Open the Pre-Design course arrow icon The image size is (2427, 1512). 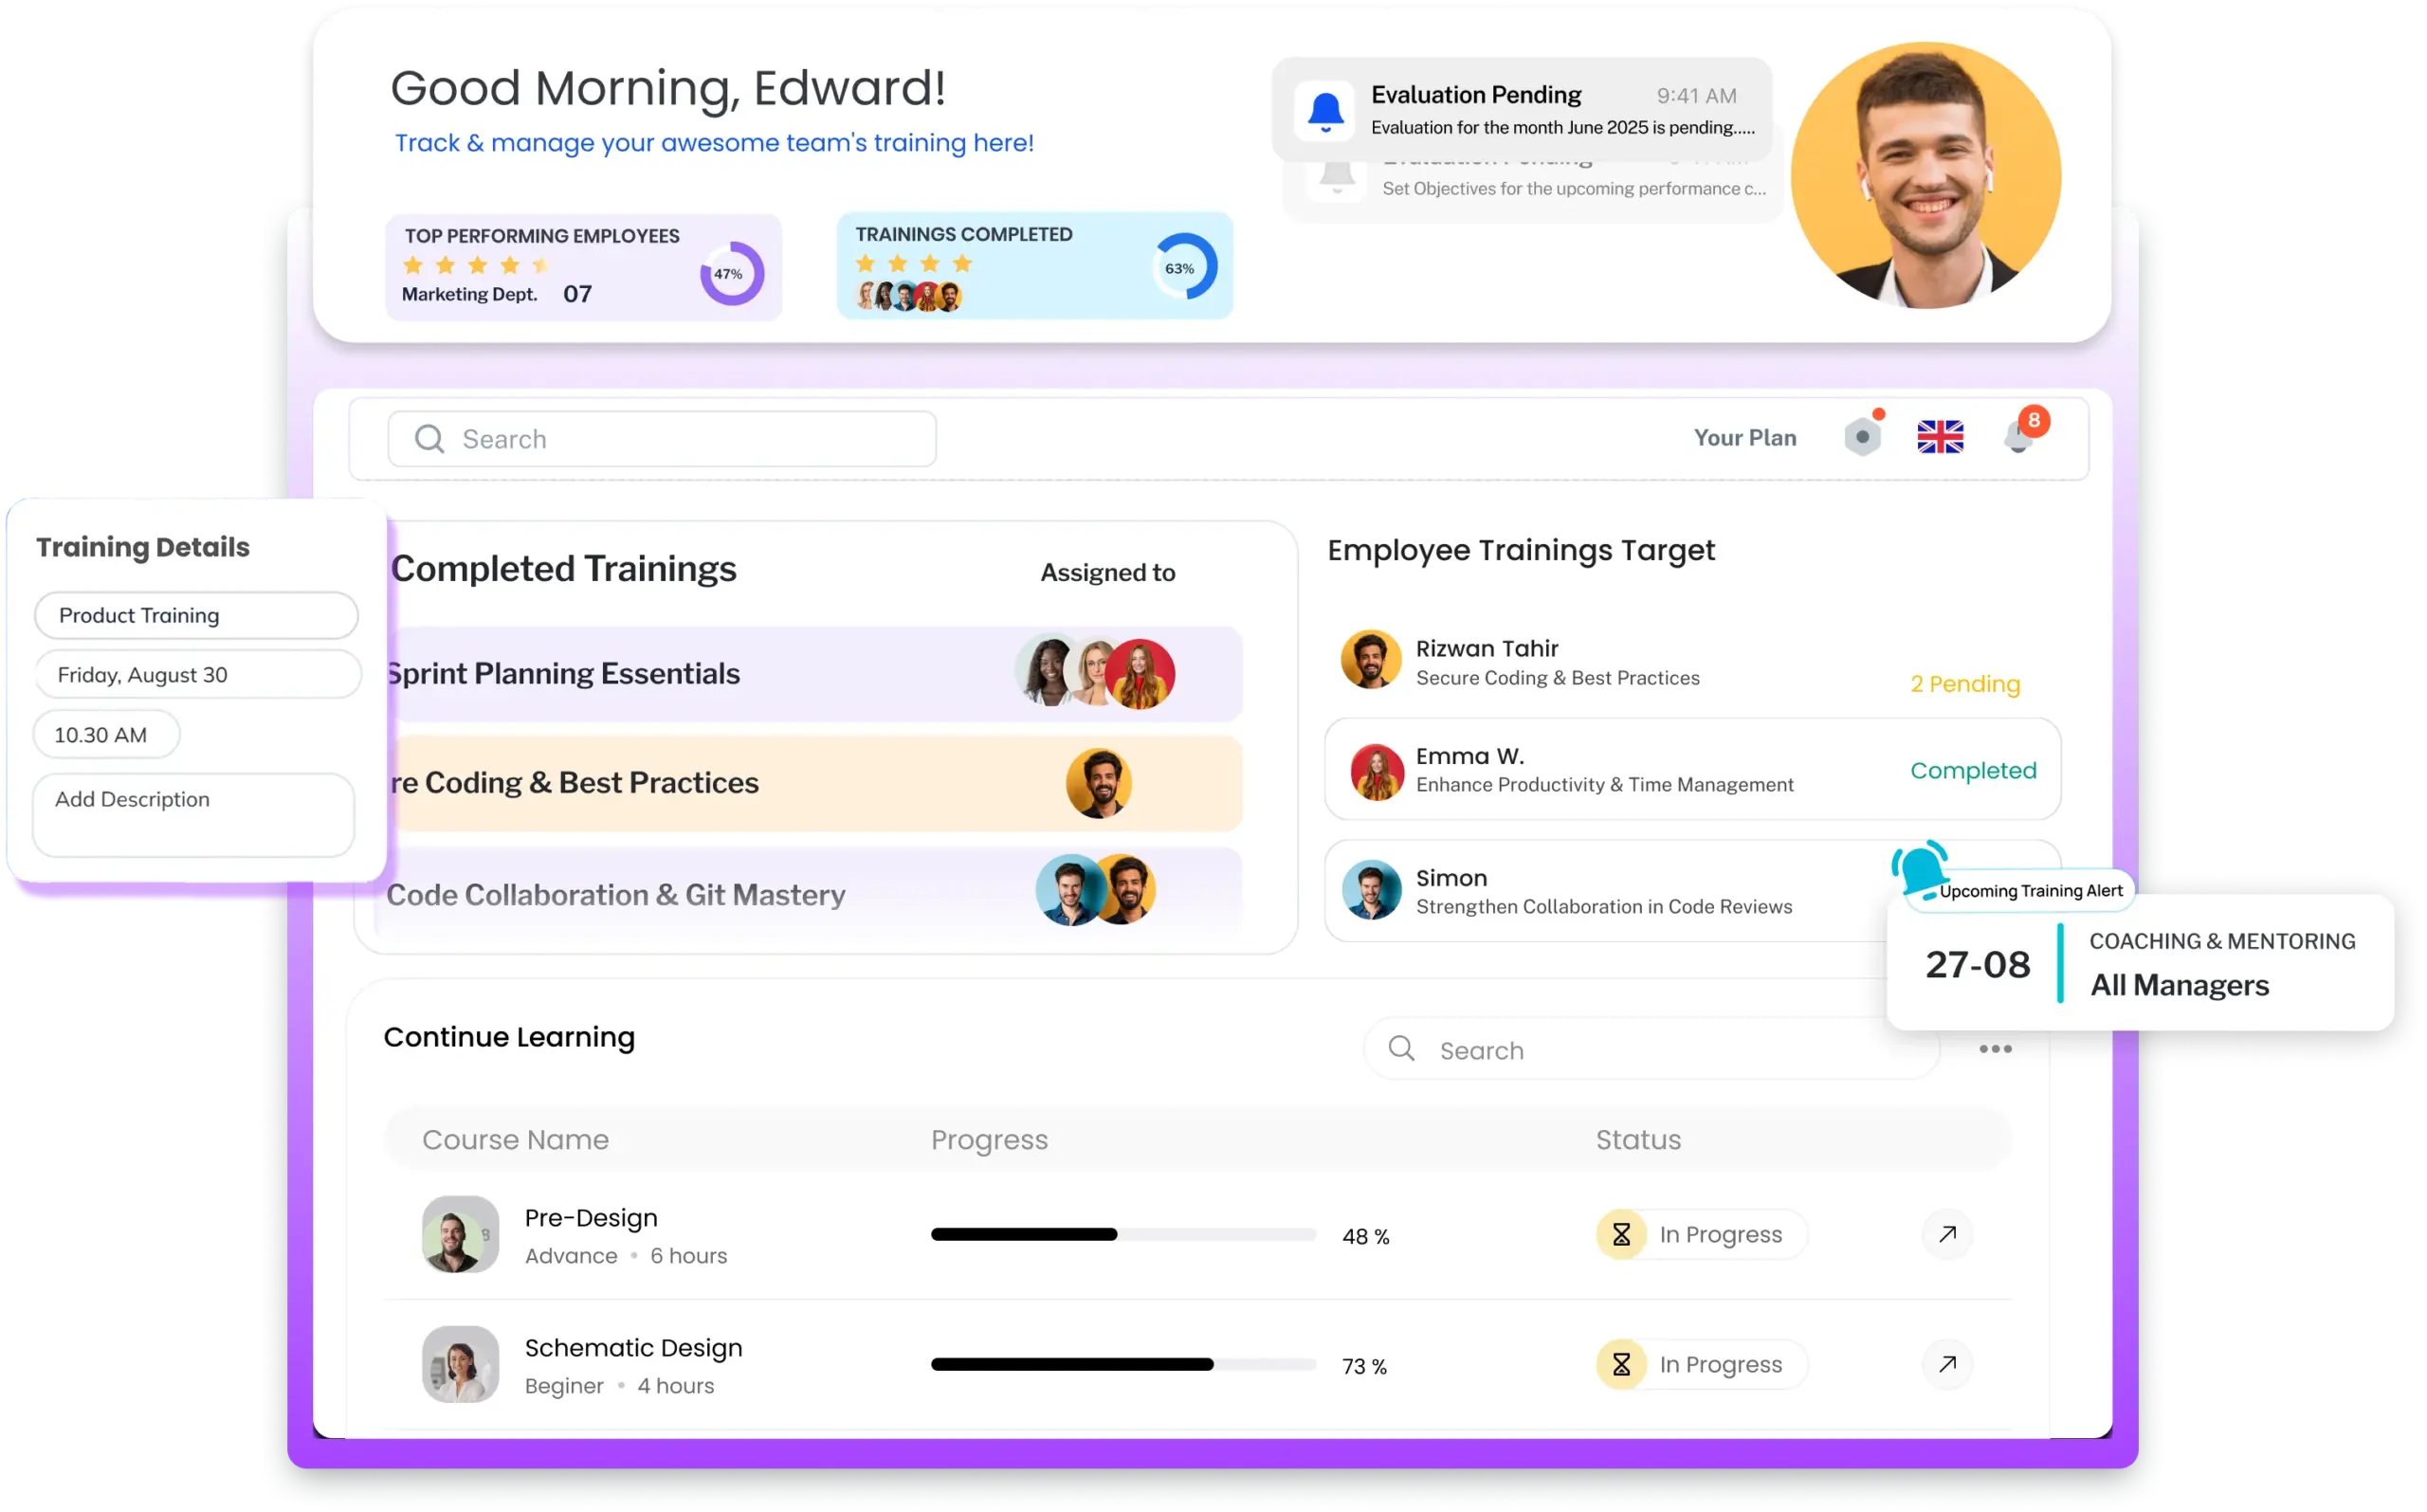point(1947,1234)
